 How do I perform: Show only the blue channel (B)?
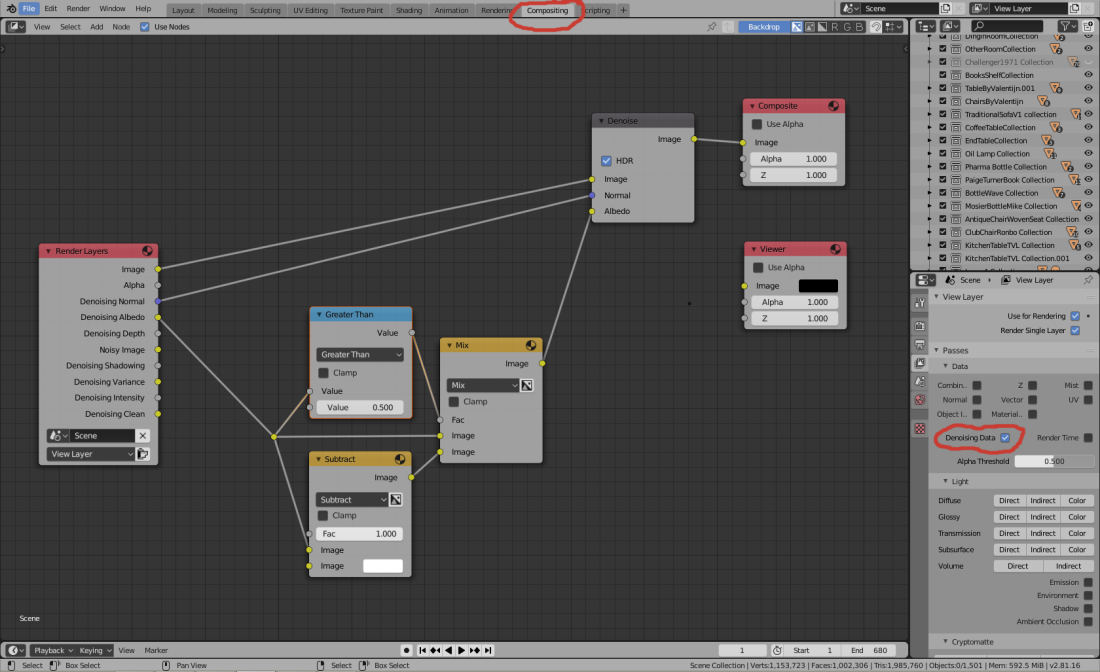pyautogui.click(x=859, y=27)
